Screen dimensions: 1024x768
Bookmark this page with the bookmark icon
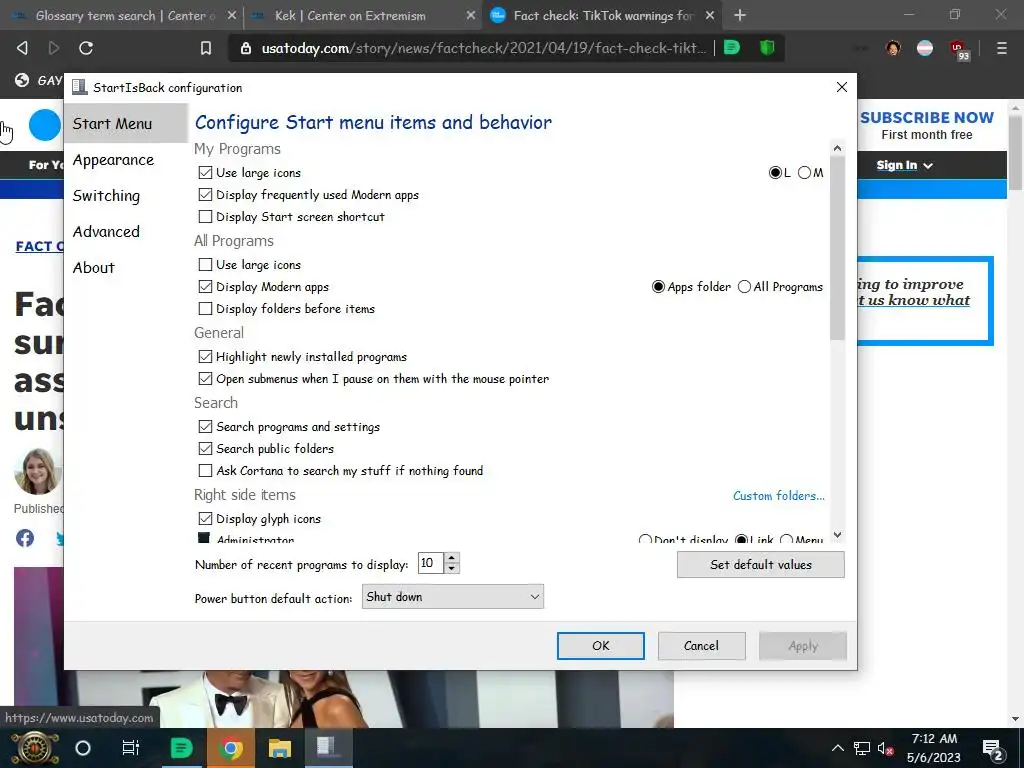pos(206,48)
